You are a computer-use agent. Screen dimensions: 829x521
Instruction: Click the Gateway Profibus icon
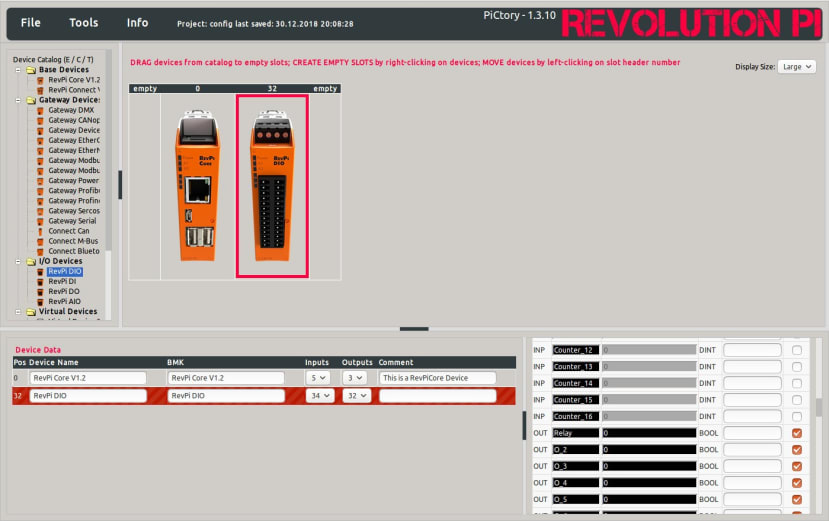click(40, 190)
